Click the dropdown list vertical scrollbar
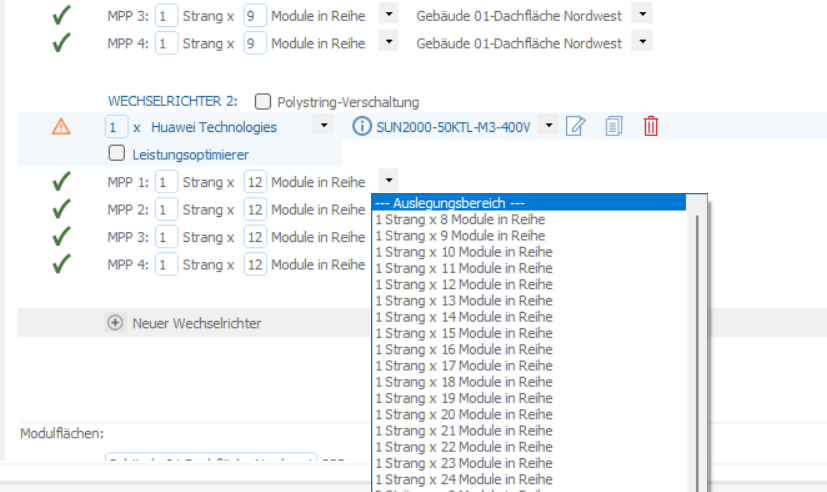The height and width of the screenshot is (492, 827). point(698,300)
